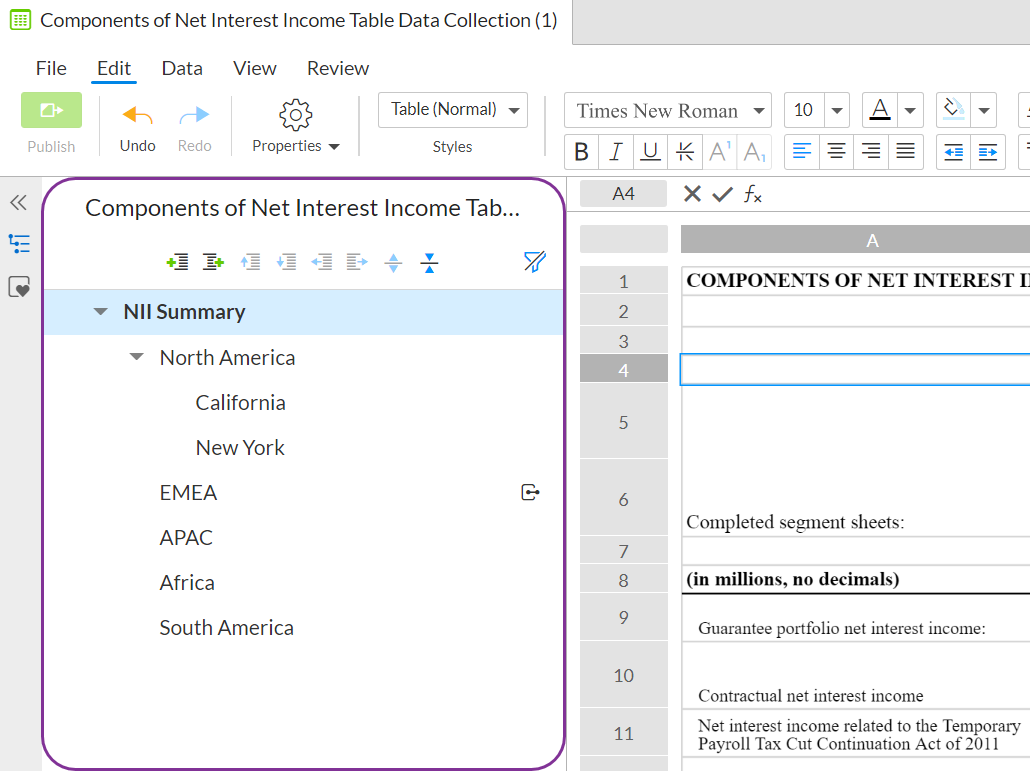Click the filter icon in the outline panel
The height and width of the screenshot is (771, 1030).
534,261
